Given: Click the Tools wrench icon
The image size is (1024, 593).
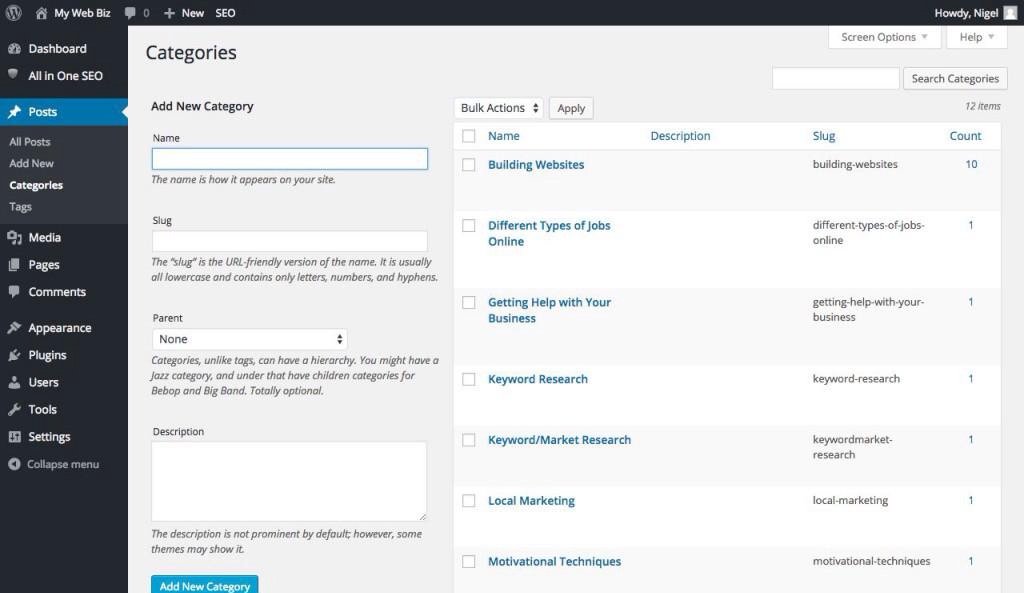Looking at the screenshot, I should coord(14,409).
